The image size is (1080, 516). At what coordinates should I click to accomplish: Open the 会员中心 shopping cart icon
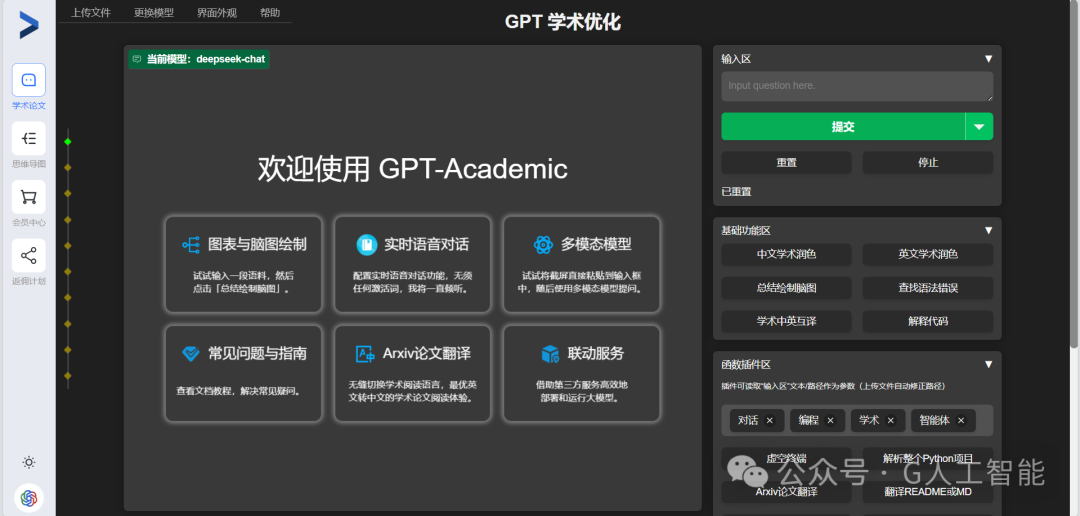(x=28, y=197)
